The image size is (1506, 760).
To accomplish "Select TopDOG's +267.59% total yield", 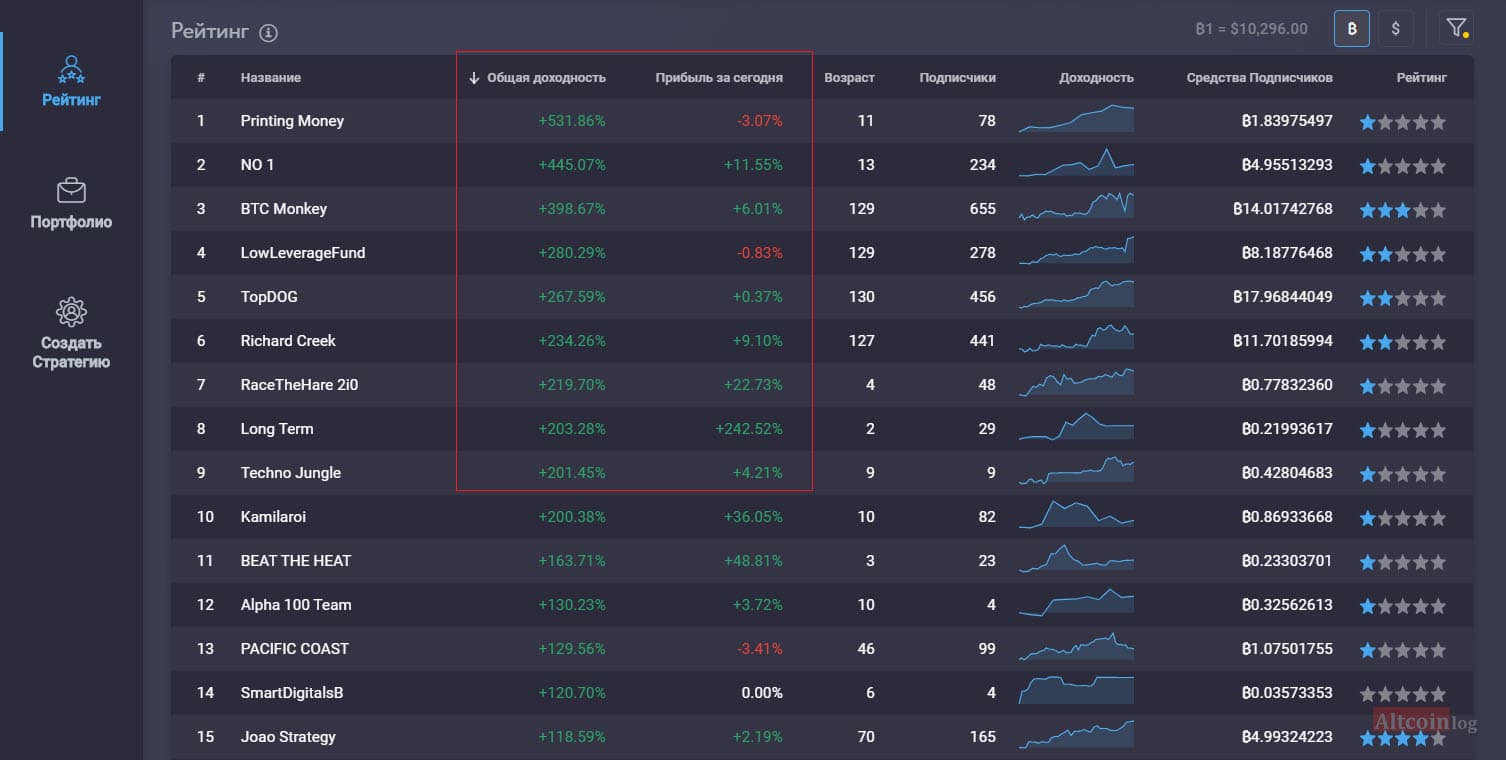I will tap(572, 297).
